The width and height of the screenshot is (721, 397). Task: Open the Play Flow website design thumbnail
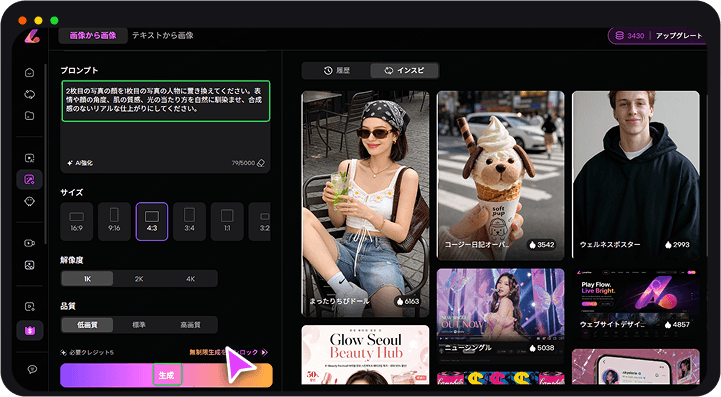pos(636,304)
